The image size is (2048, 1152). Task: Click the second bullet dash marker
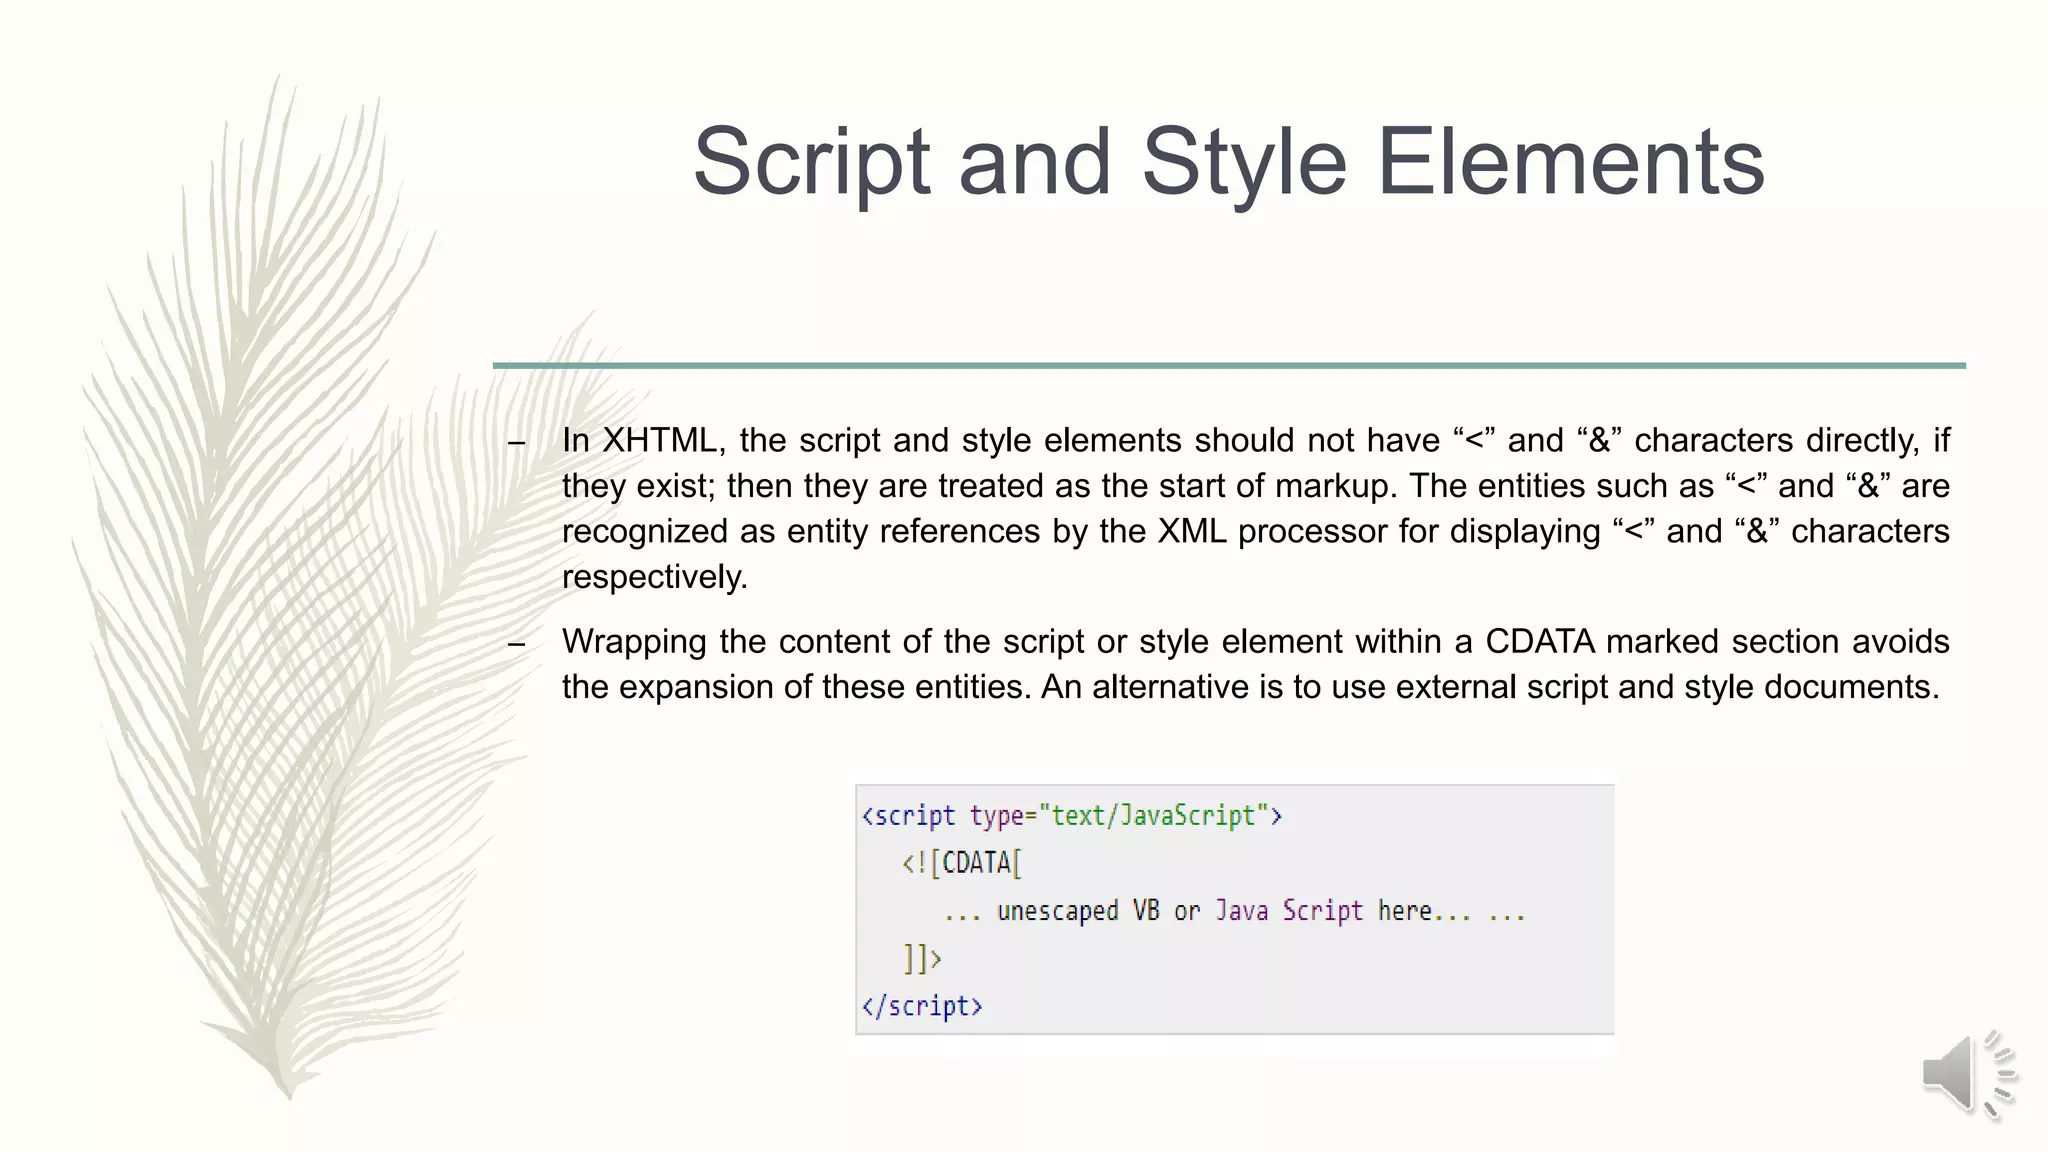click(517, 644)
